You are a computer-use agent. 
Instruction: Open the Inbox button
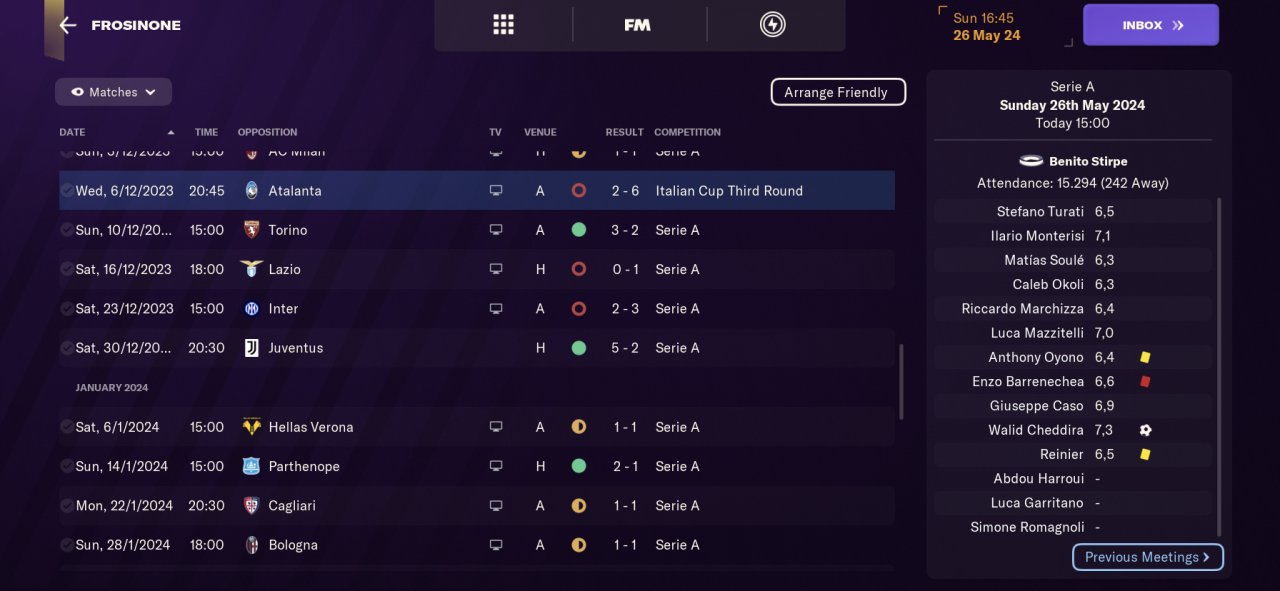tap(1150, 25)
